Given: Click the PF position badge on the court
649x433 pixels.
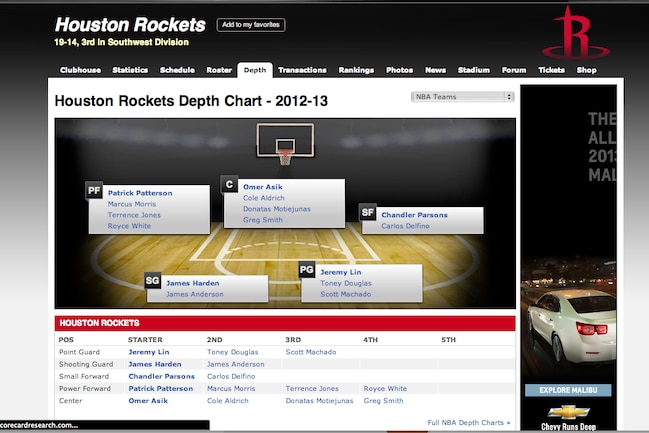Looking at the screenshot, I should coord(94,190).
